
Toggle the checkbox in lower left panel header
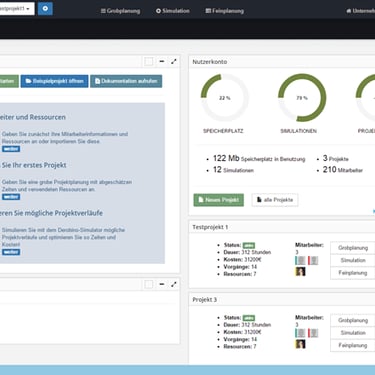point(149,284)
